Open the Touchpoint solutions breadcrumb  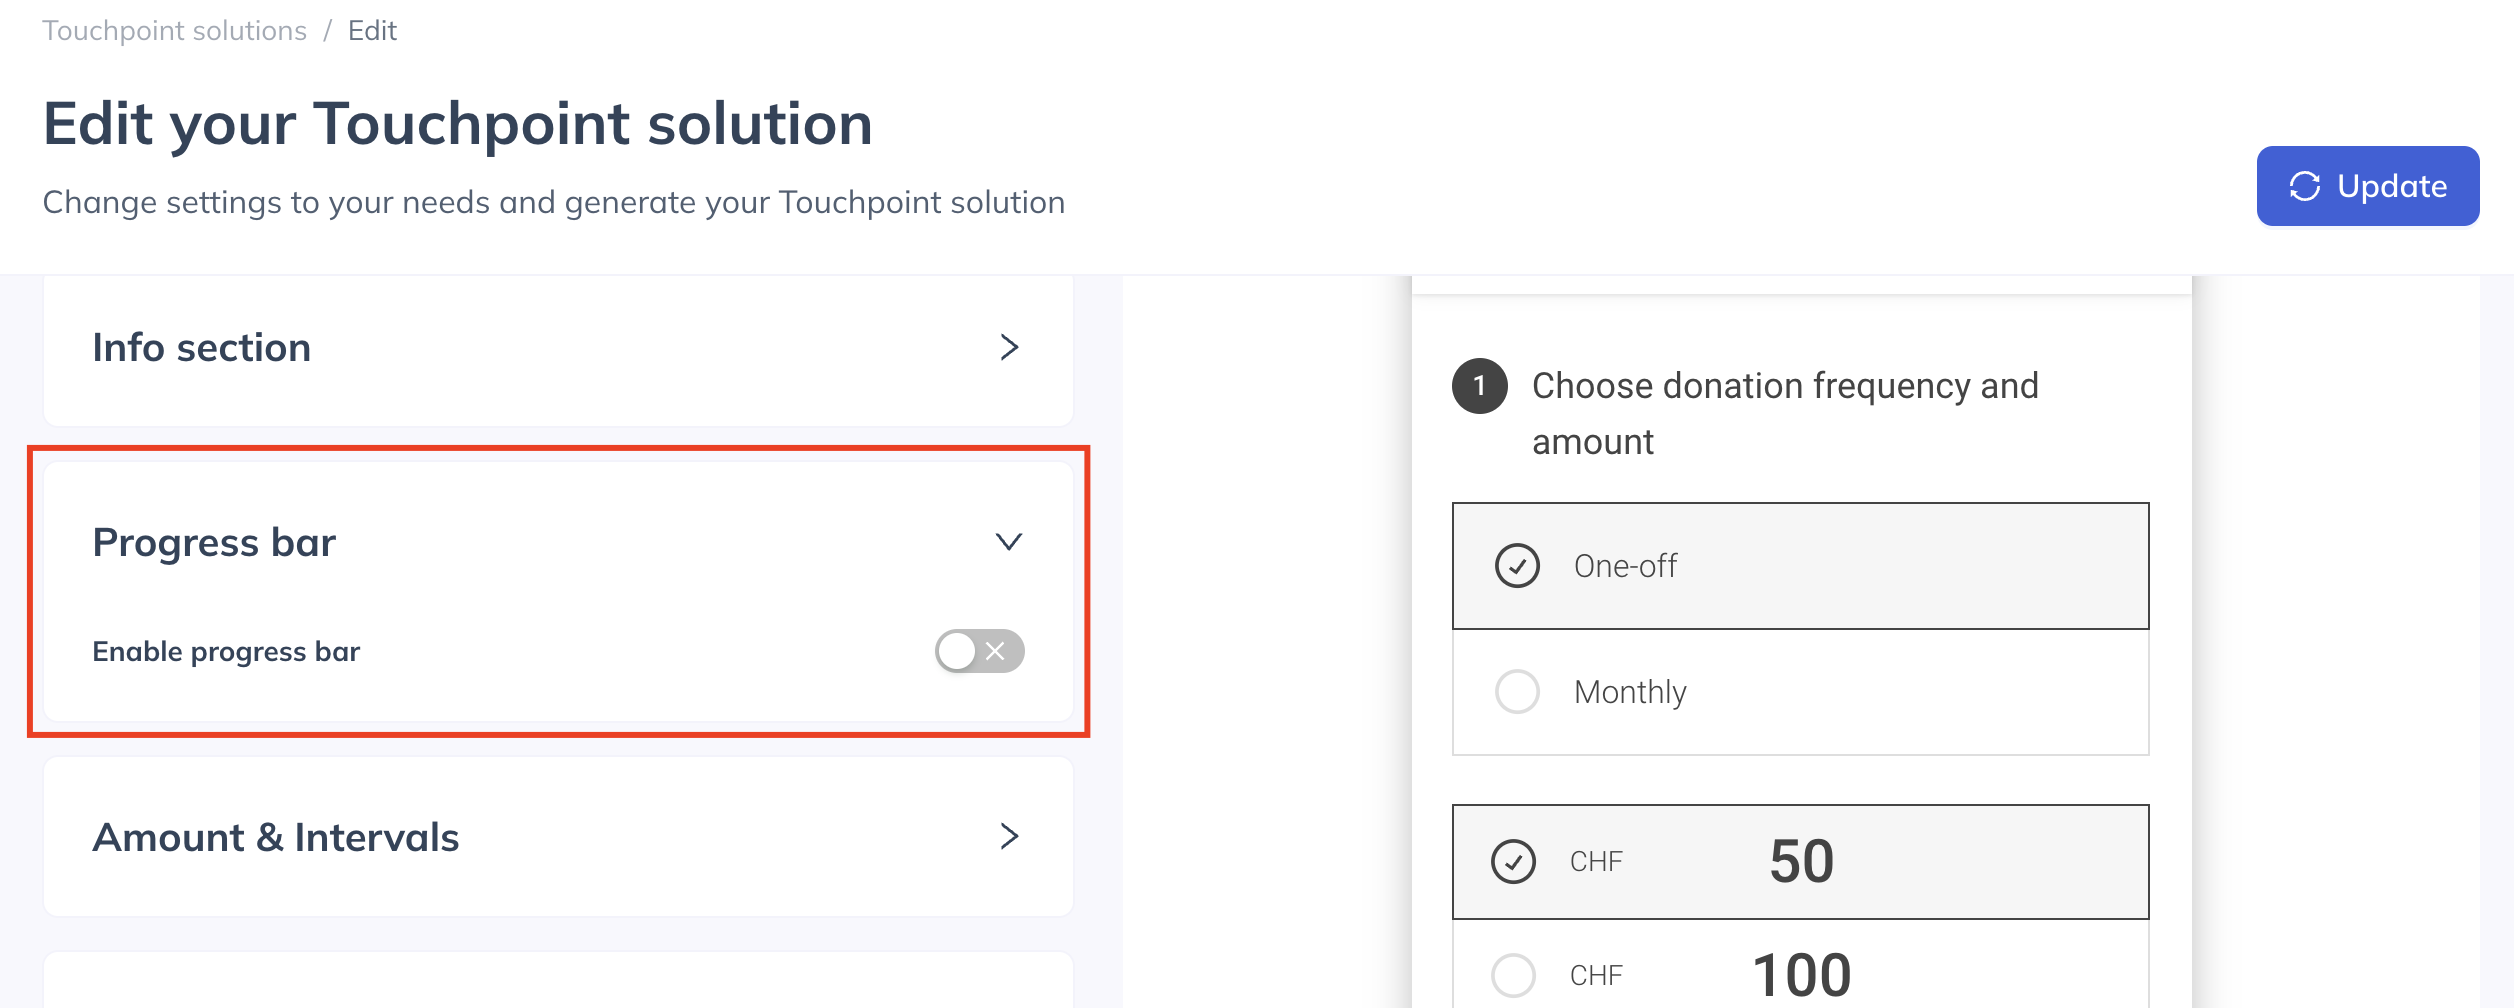coord(175,31)
